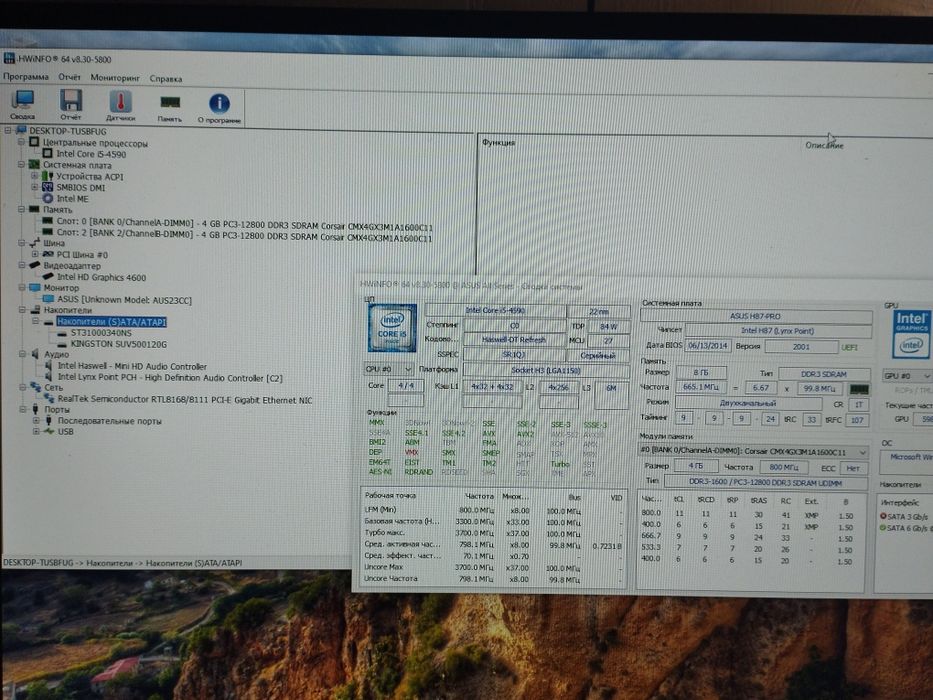The width and height of the screenshot is (933, 700).
Task: Expand the Последовательные порты node
Action: pyautogui.click(x=36, y=420)
